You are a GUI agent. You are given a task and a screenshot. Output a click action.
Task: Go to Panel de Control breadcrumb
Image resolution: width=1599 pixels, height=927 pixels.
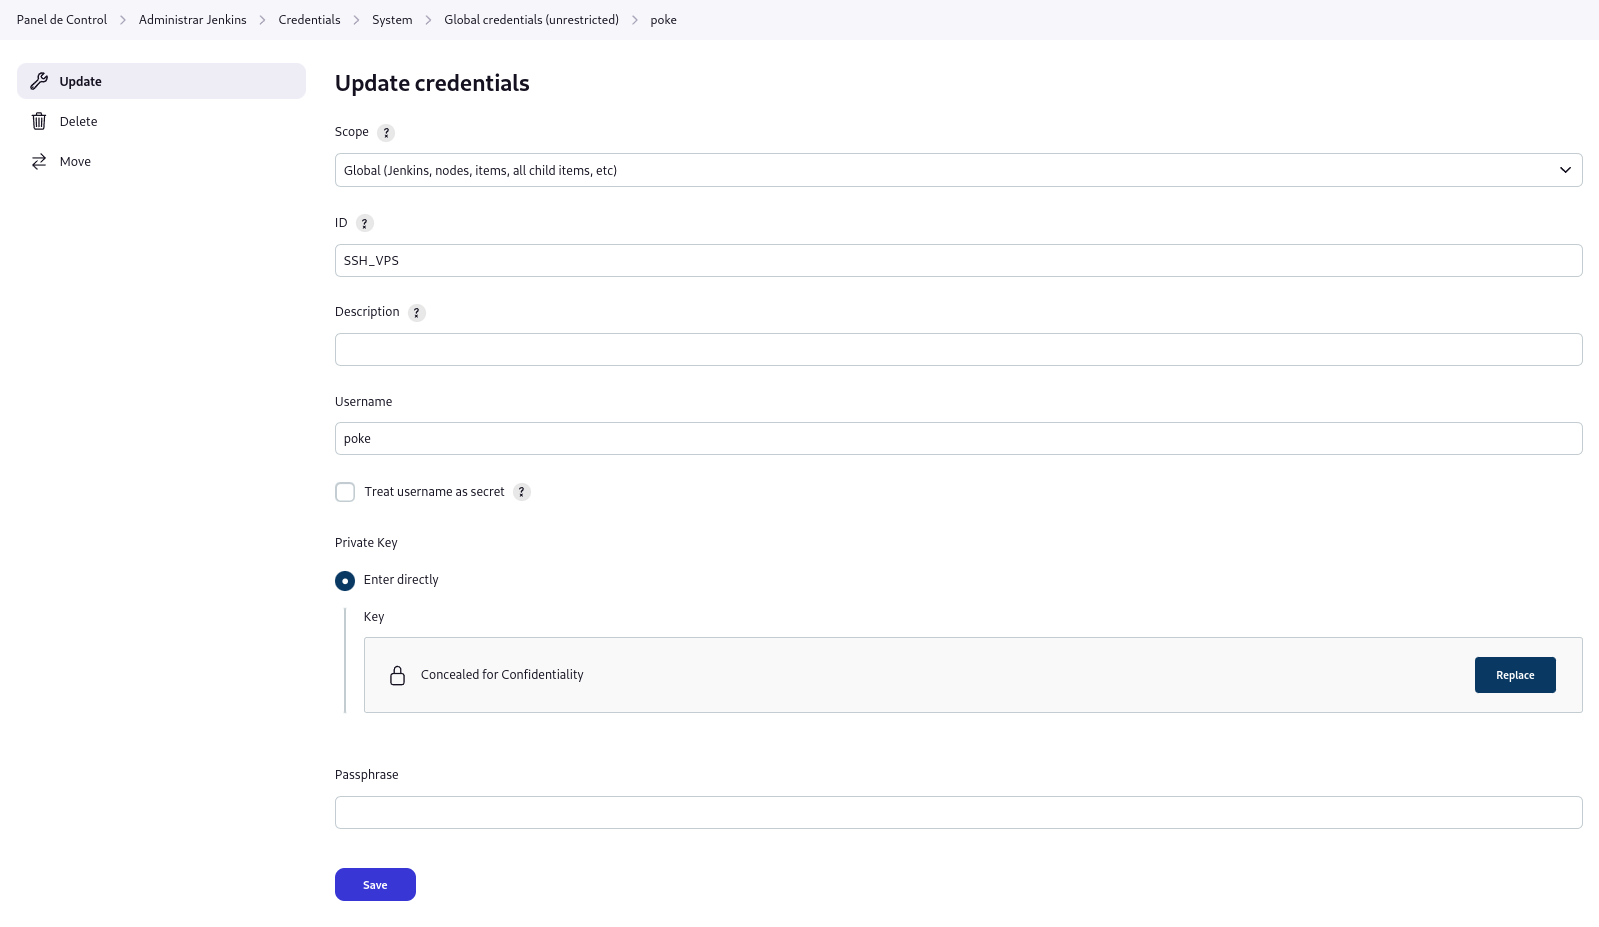[x=62, y=20]
